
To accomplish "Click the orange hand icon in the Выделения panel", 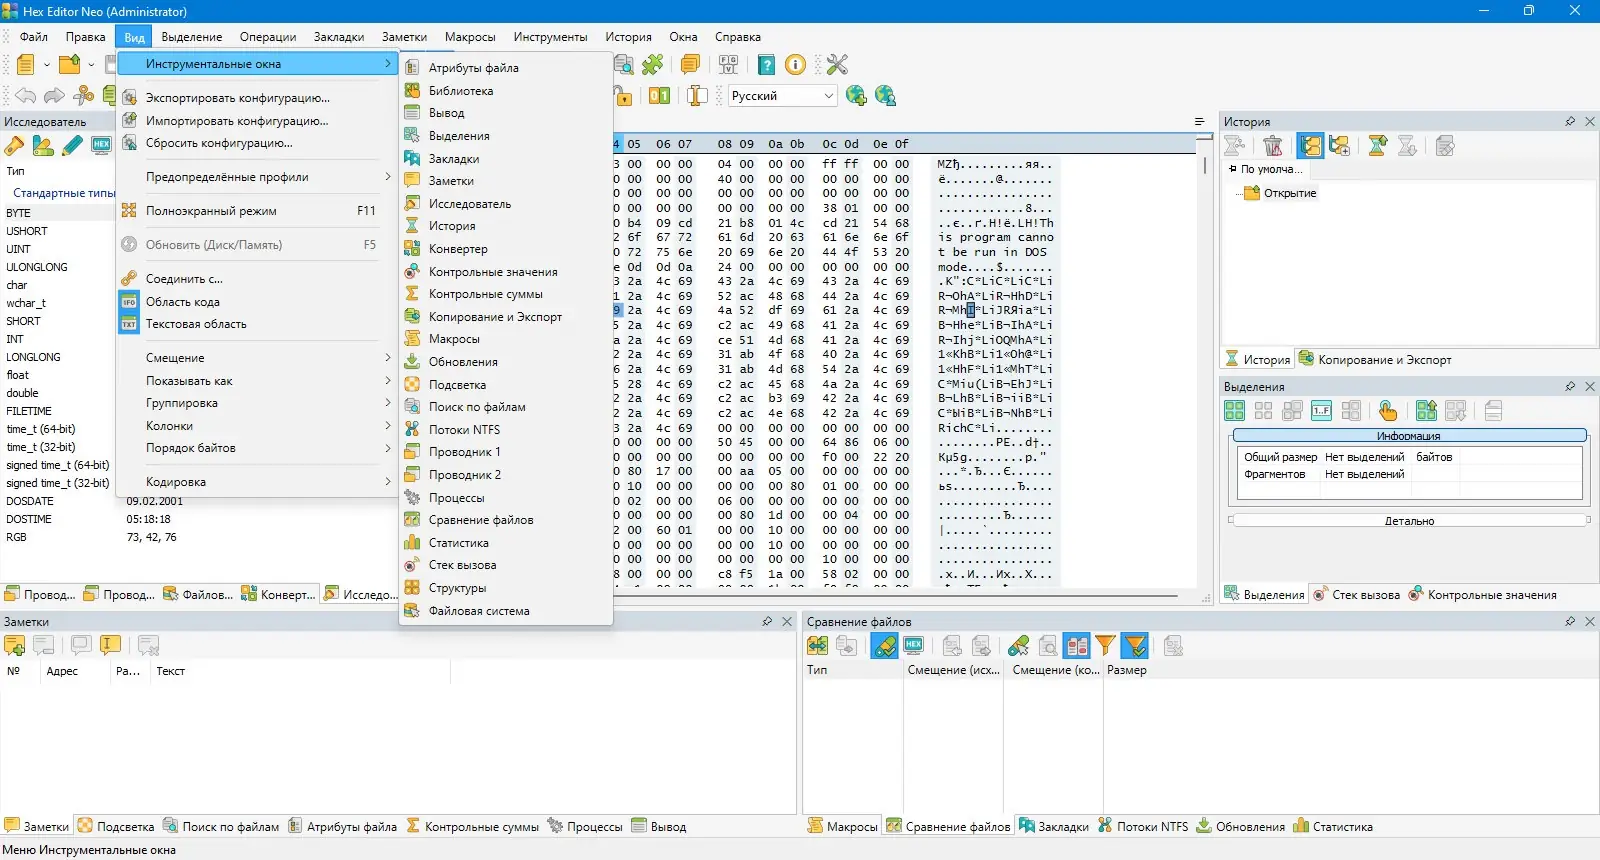I will tap(1387, 411).
